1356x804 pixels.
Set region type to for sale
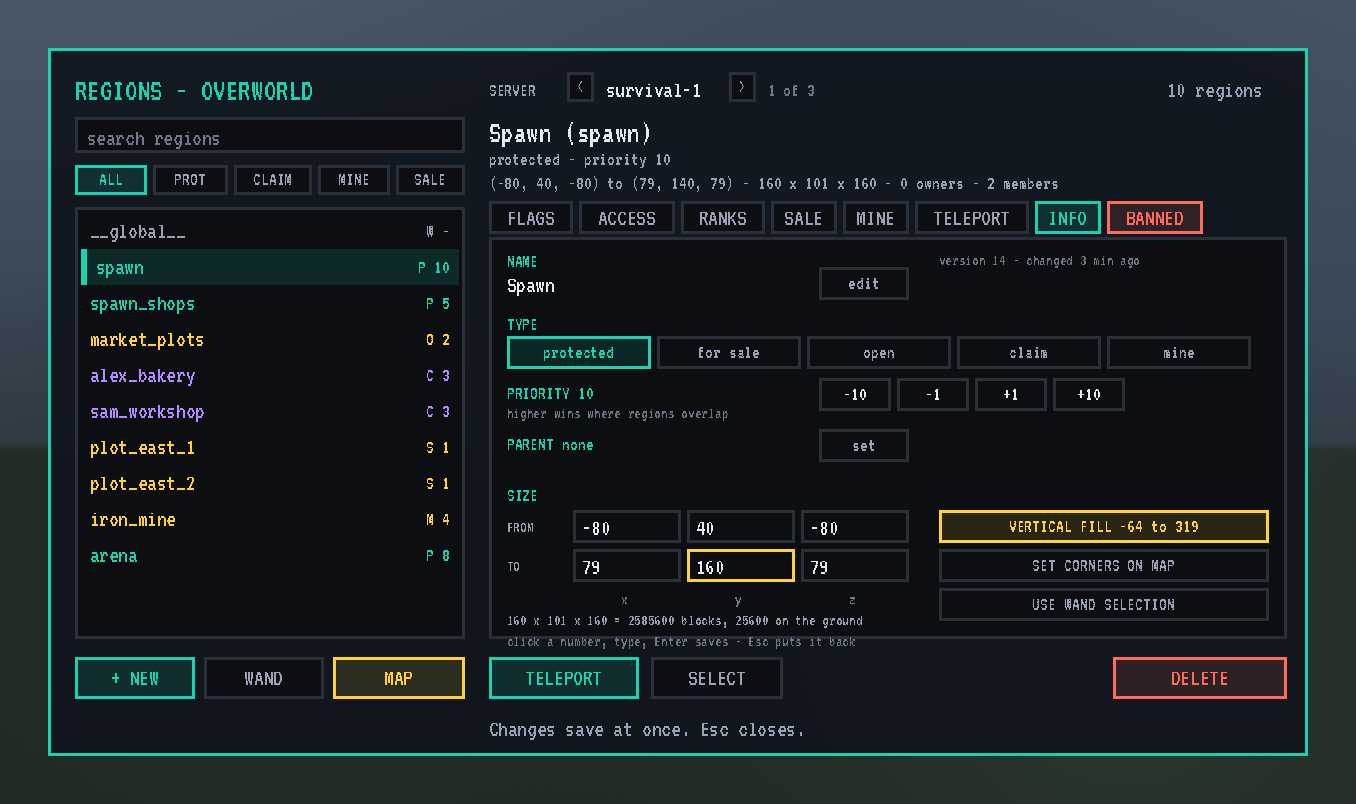click(729, 353)
